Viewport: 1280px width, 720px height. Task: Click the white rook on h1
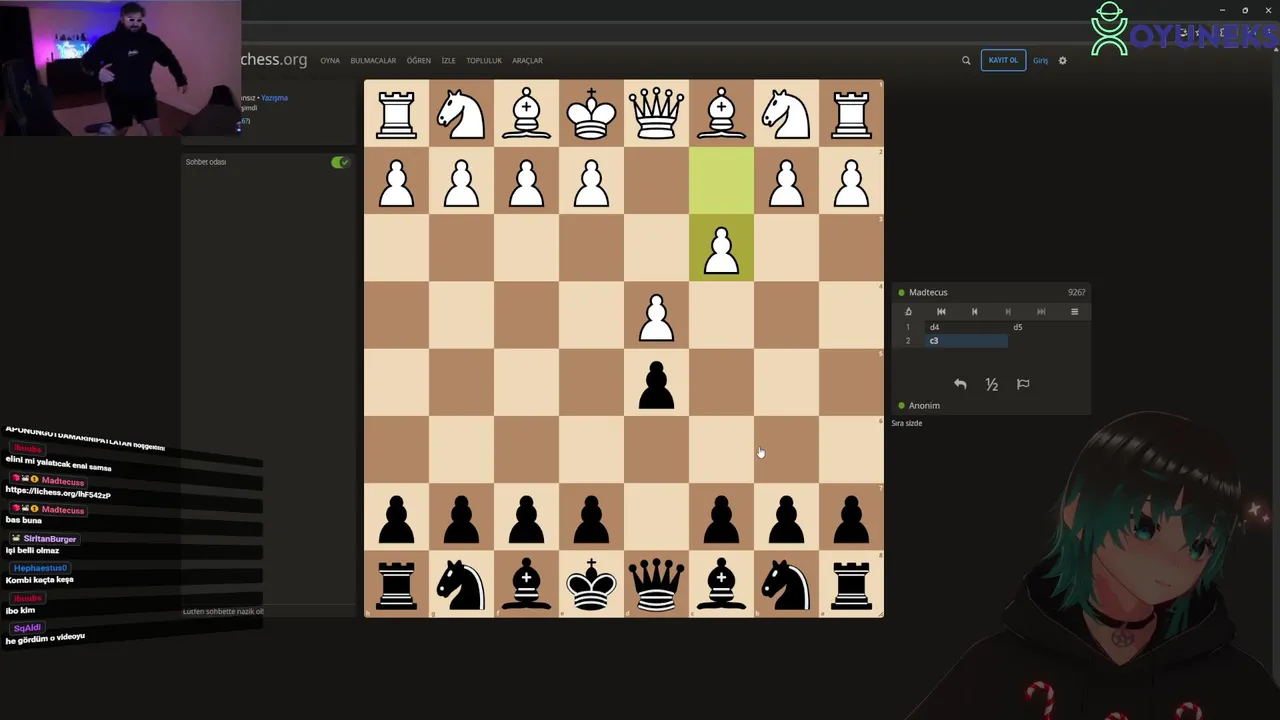396,113
